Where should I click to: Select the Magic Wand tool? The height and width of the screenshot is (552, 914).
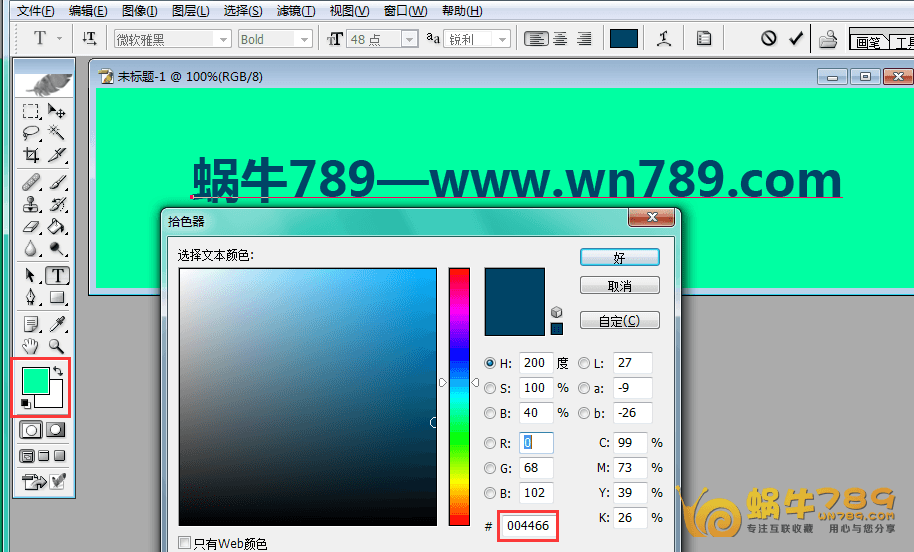[57, 133]
